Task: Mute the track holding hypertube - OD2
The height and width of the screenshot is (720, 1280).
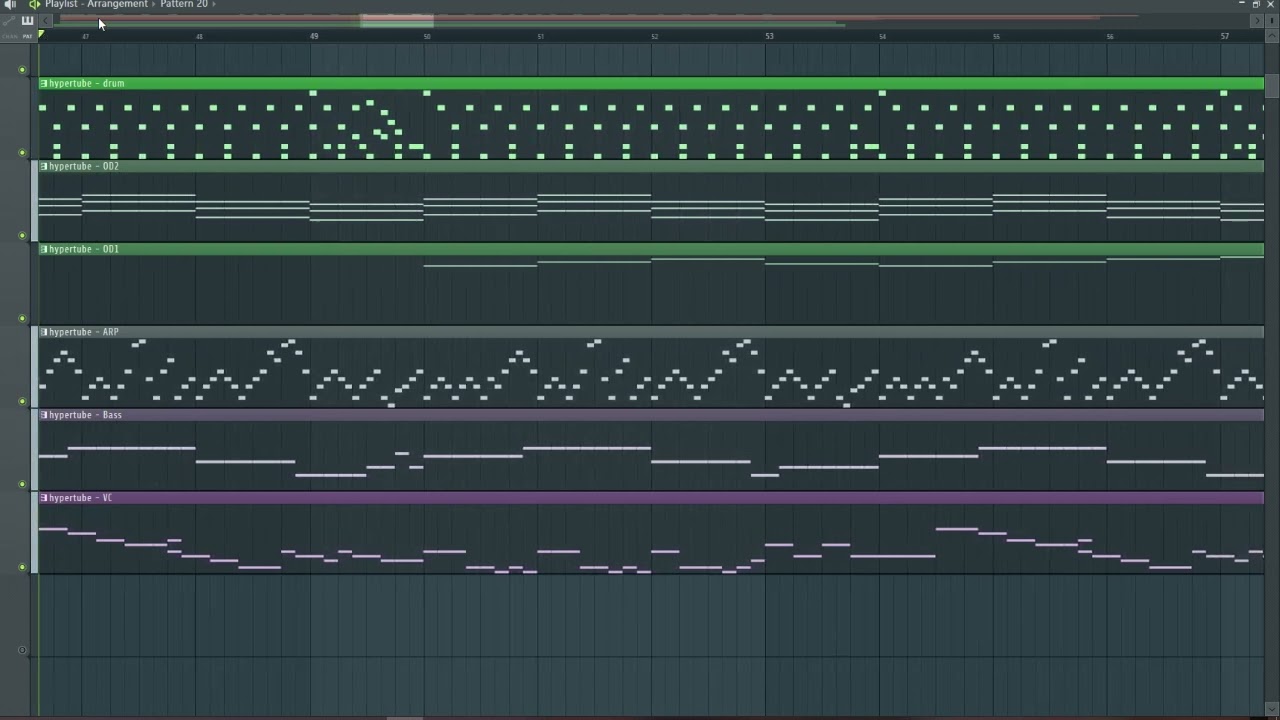Action: (22, 236)
